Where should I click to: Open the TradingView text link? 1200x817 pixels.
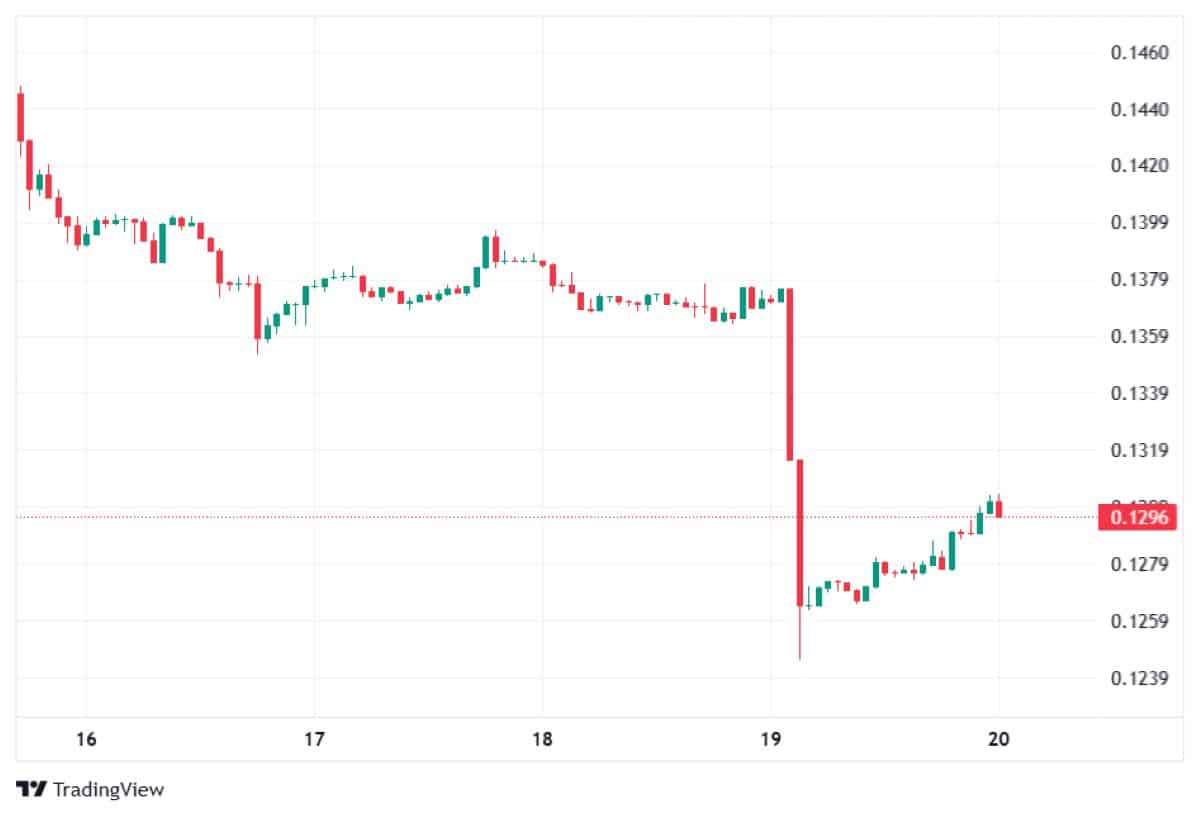tap(108, 789)
